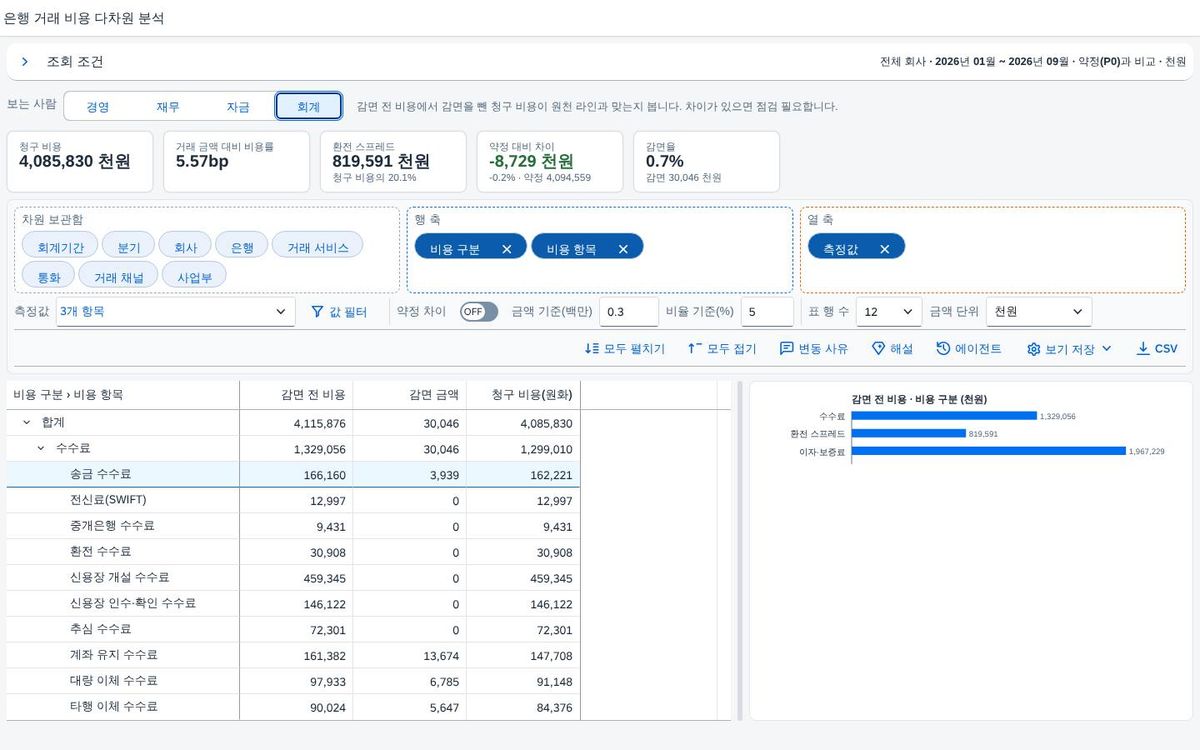Screen dimensions: 1200x750
Task: Collapse the 합계 row
Action: coord(26,423)
